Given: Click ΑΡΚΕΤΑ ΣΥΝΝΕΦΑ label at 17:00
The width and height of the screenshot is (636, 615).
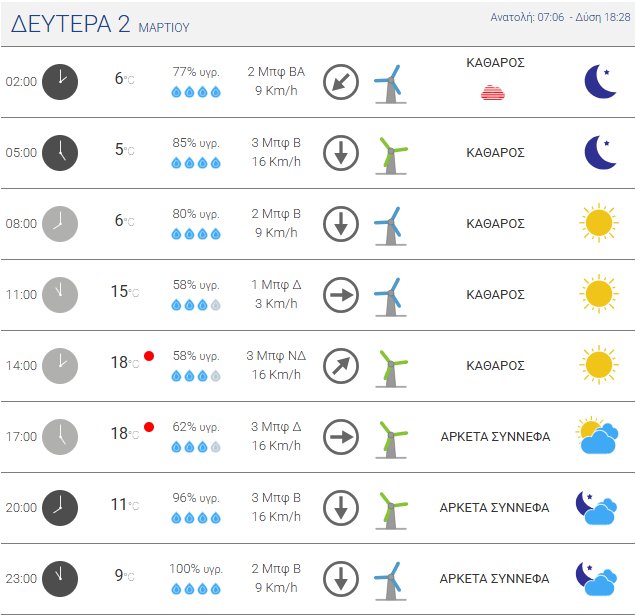Looking at the screenshot, I should click(494, 436).
